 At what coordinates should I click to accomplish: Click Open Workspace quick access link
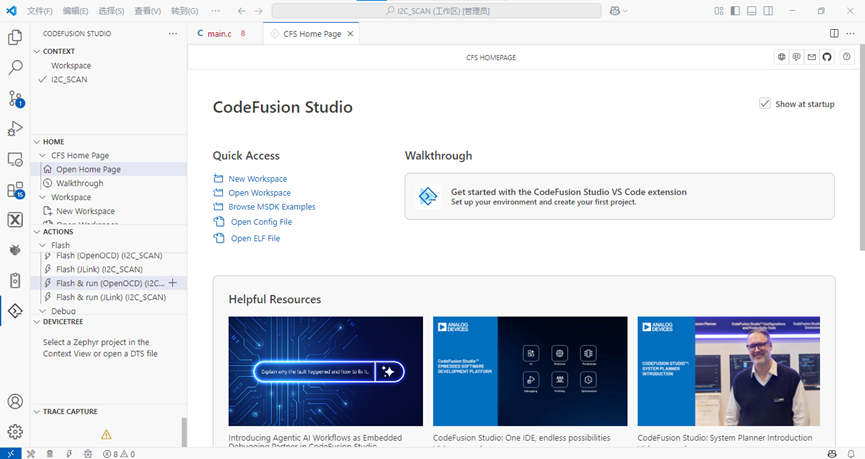(x=259, y=193)
